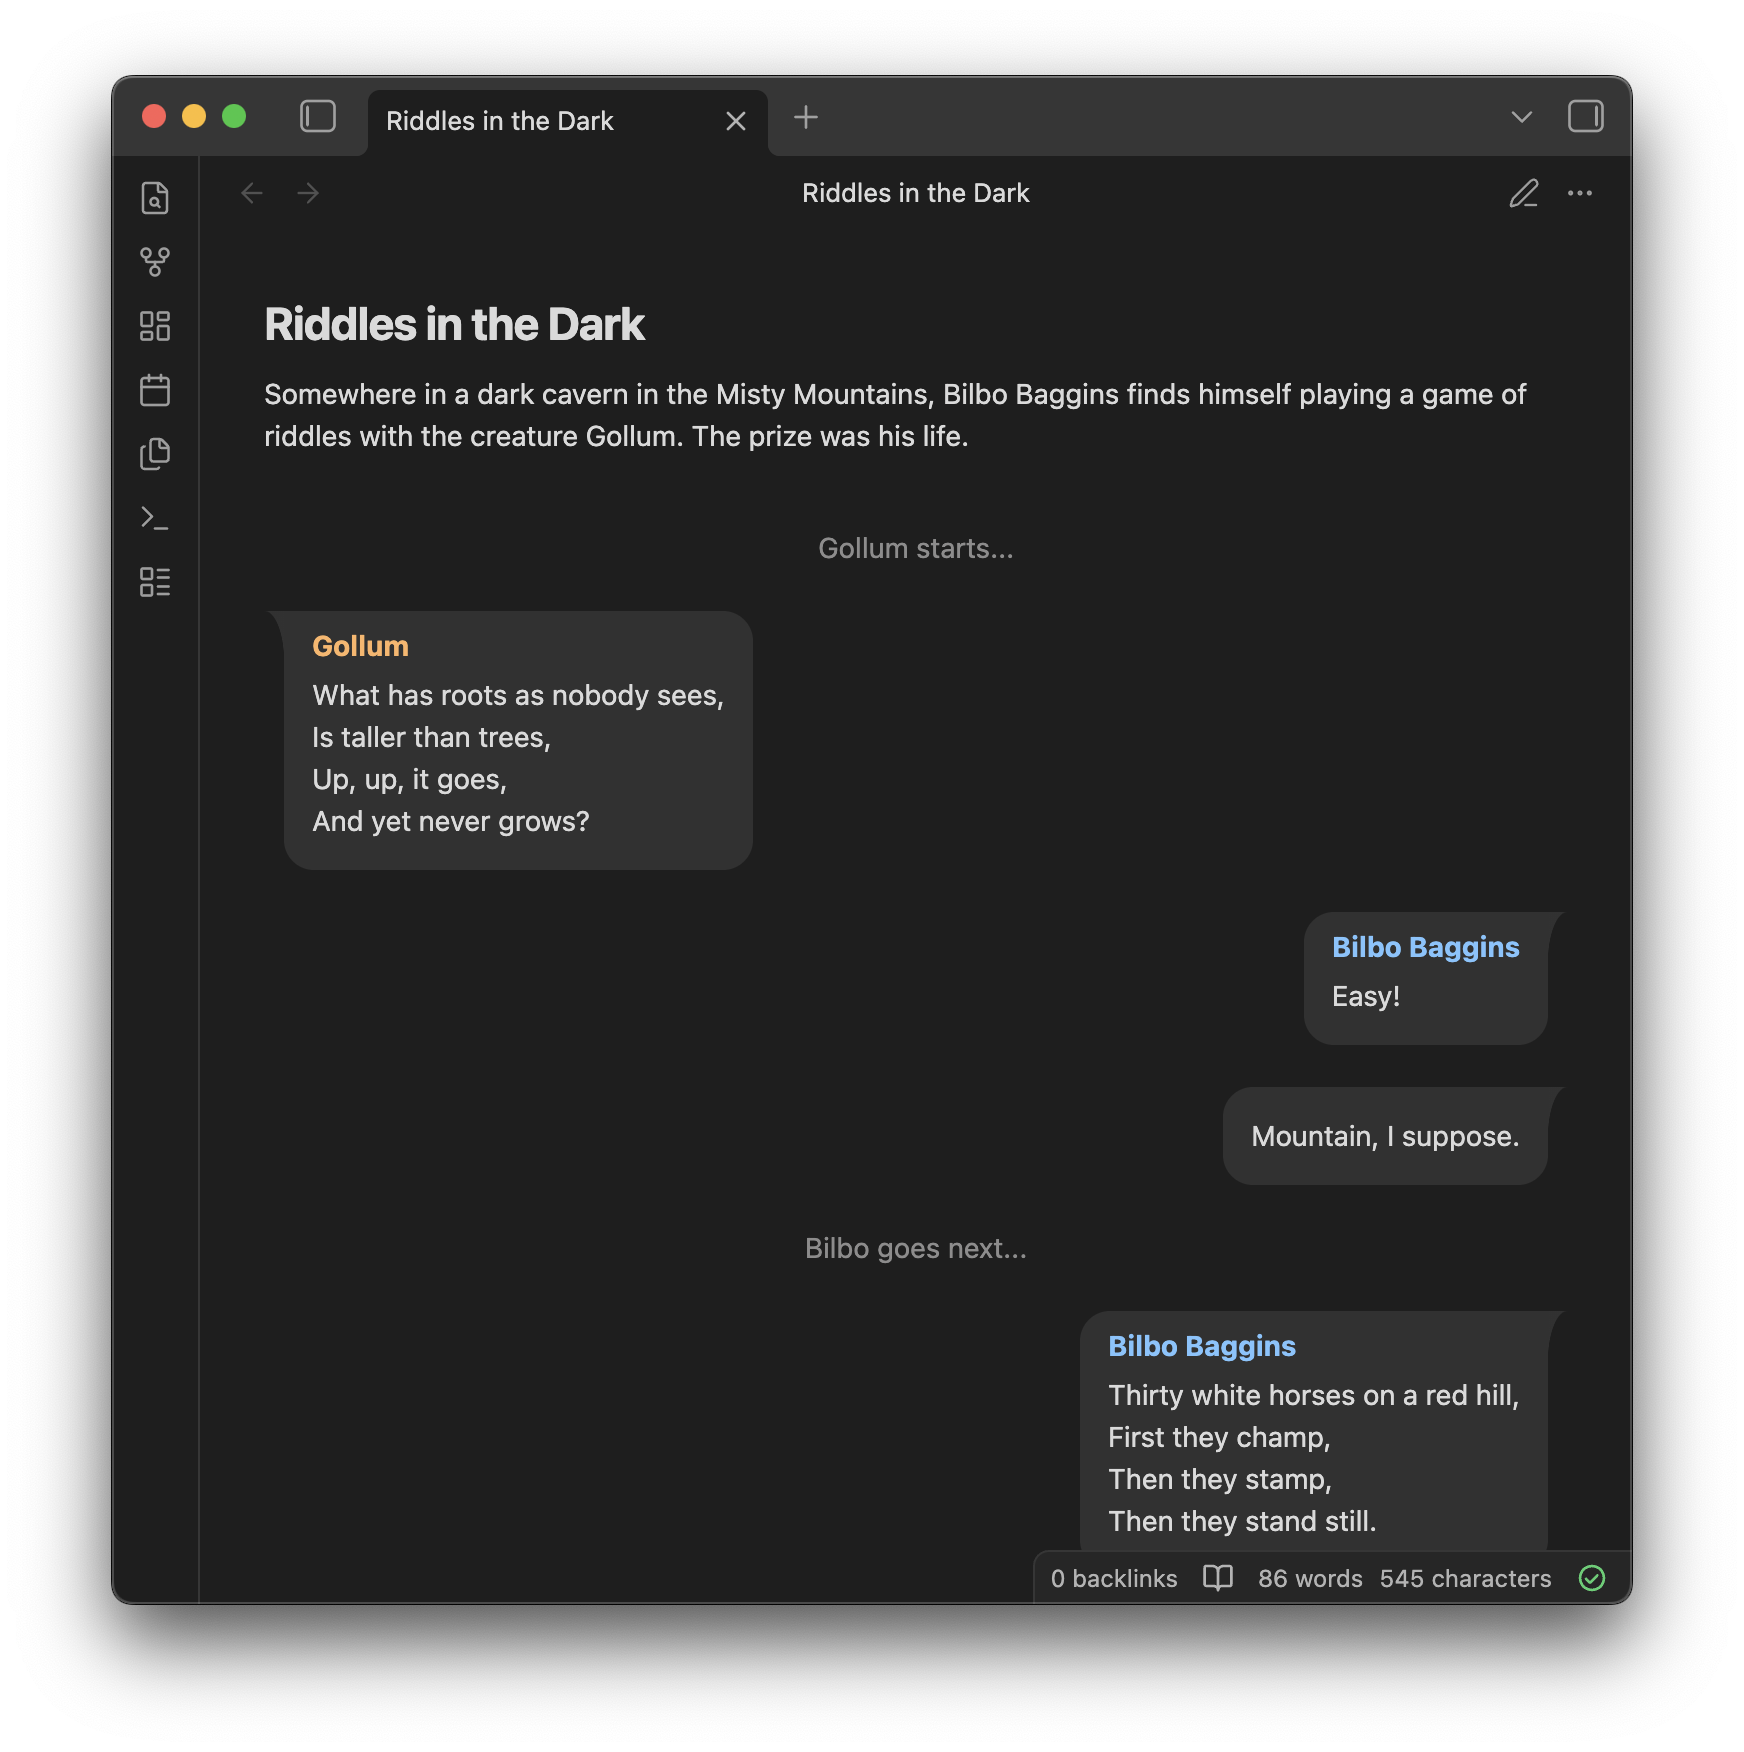This screenshot has height=1752, width=1744.
Task: Click the Easy! message text
Action: coord(1365,996)
